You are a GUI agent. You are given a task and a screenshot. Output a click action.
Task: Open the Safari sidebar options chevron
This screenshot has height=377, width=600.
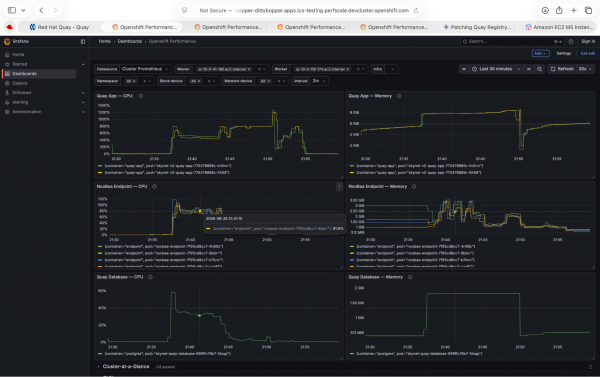[x=23, y=10]
